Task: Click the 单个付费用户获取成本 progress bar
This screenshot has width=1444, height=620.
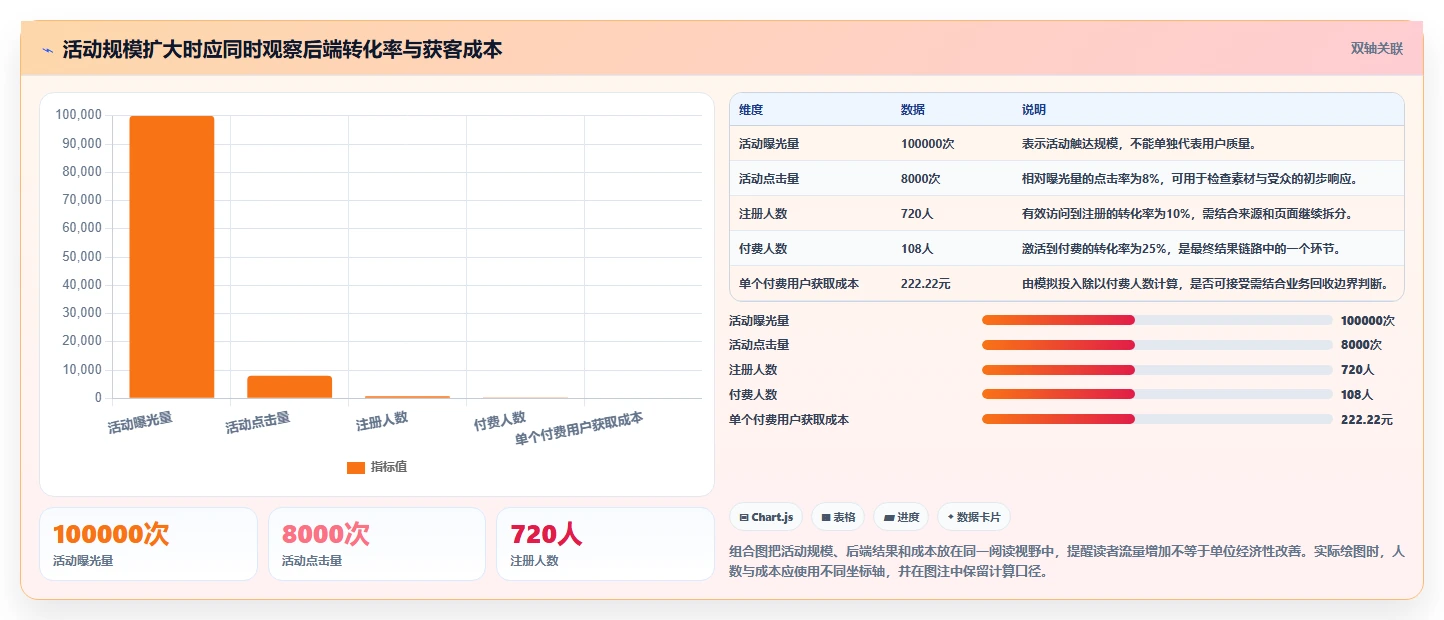Action: tap(1157, 419)
